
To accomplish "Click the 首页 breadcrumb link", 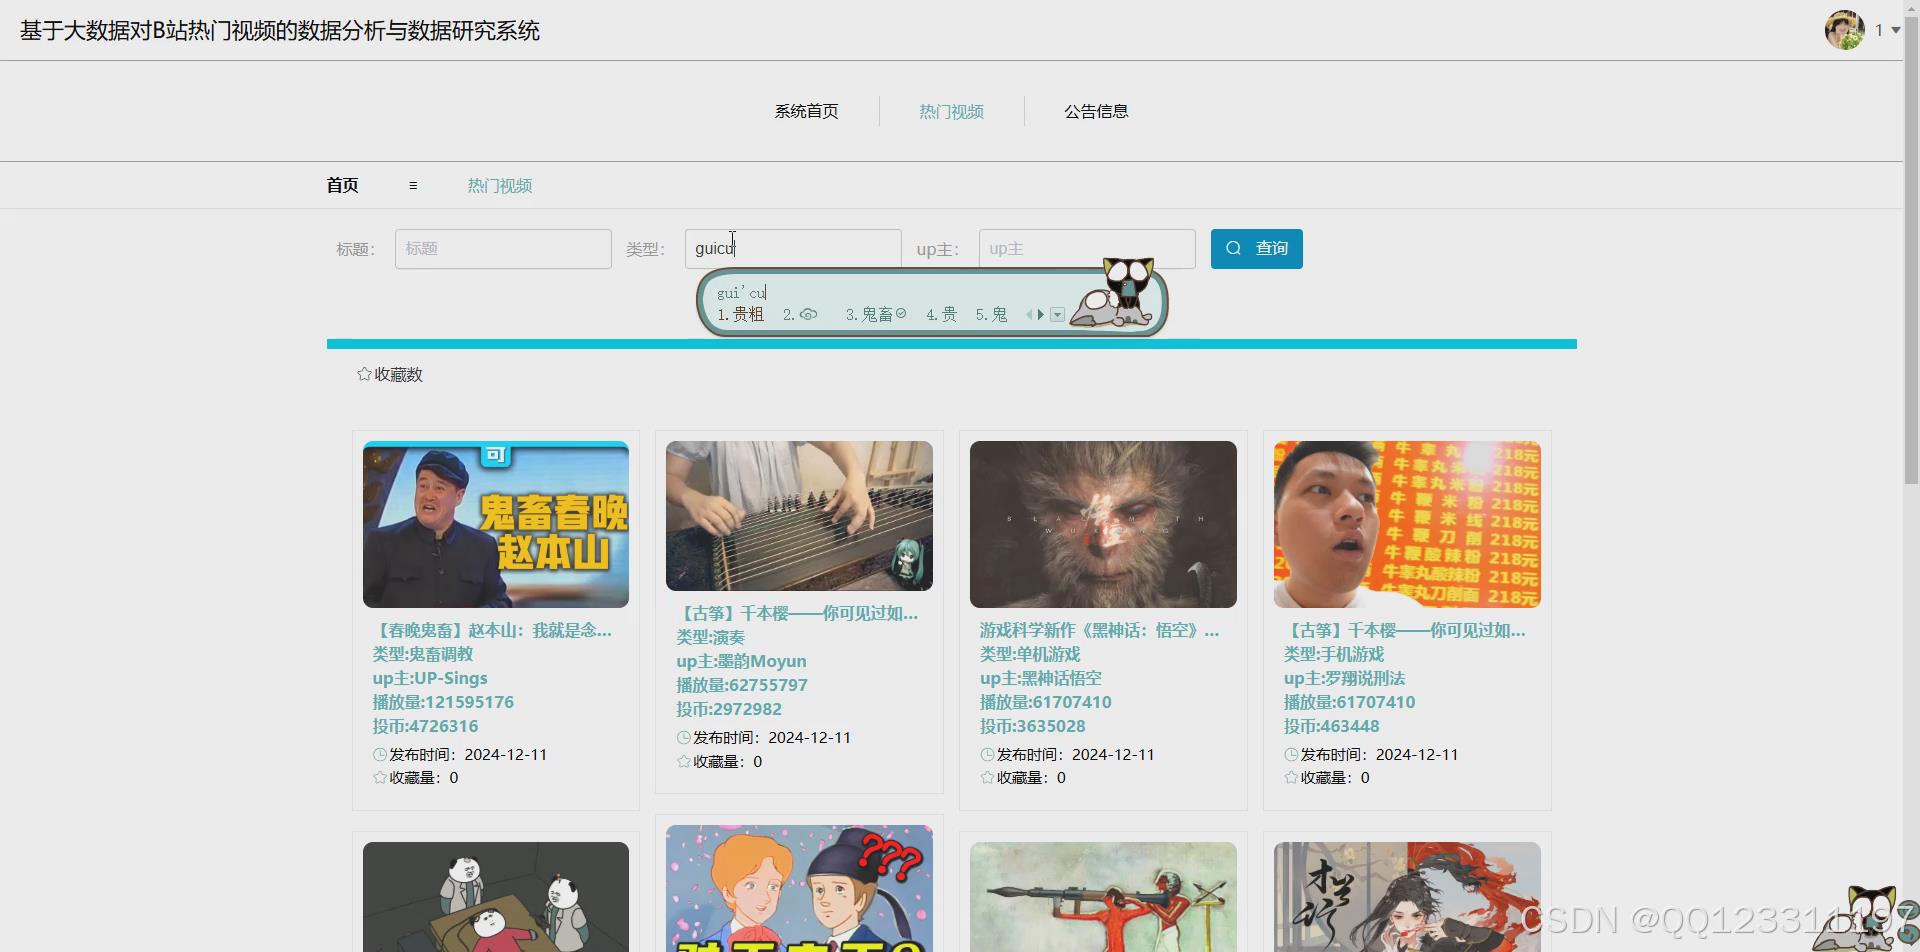I will (x=342, y=185).
